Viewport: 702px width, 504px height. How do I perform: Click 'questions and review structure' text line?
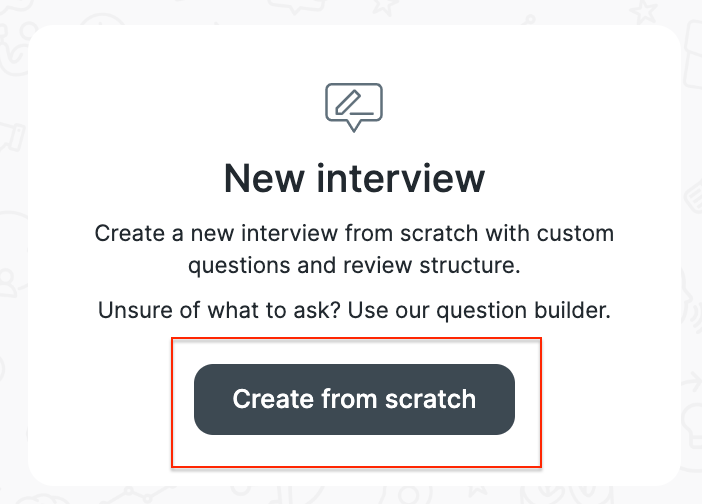coord(354,267)
